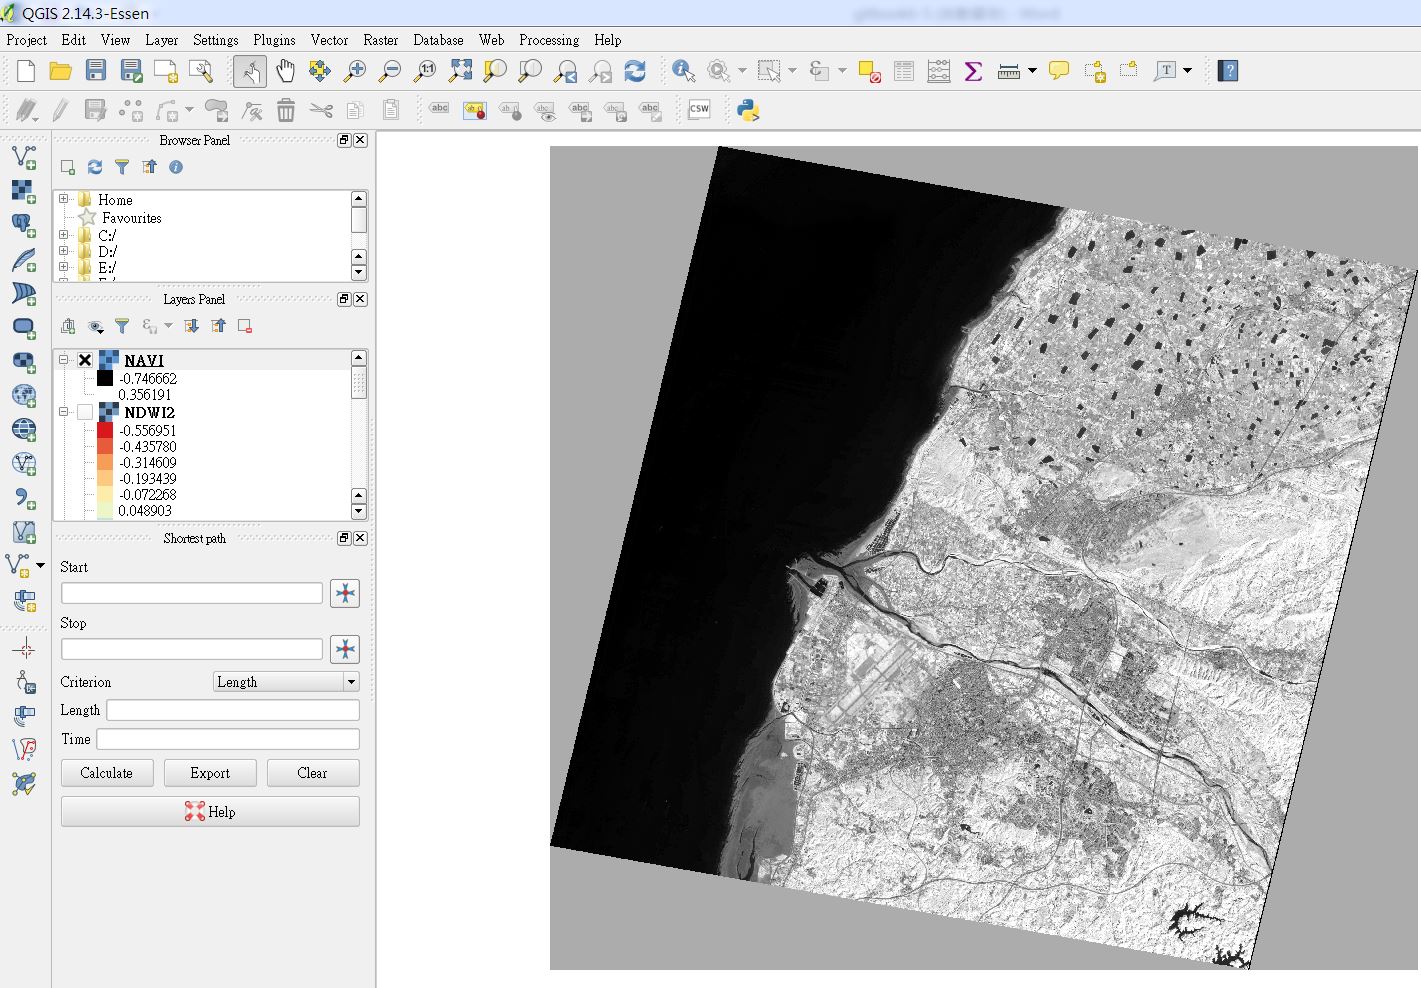Open the Help contents question mark icon

coord(1229,71)
